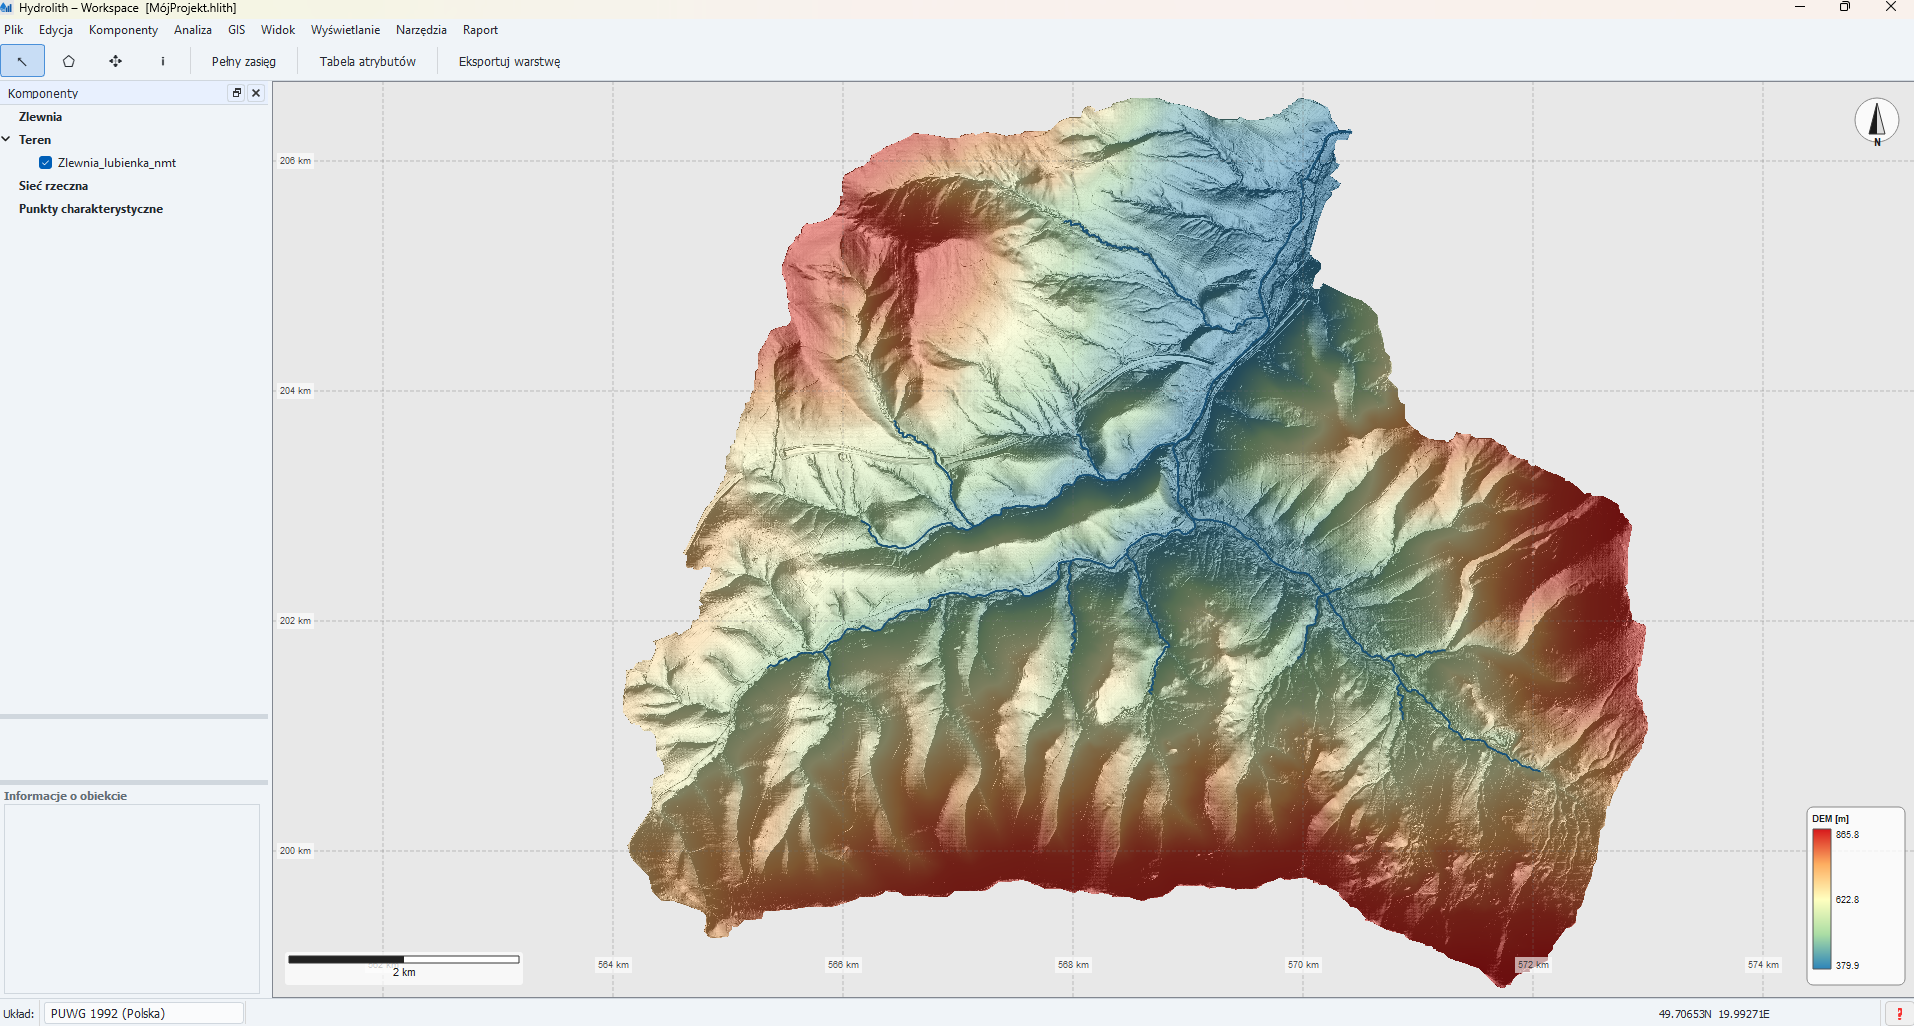Close the Komponenty panel
The width and height of the screenshot is (1914, 1026).
[x=256, y=93]
